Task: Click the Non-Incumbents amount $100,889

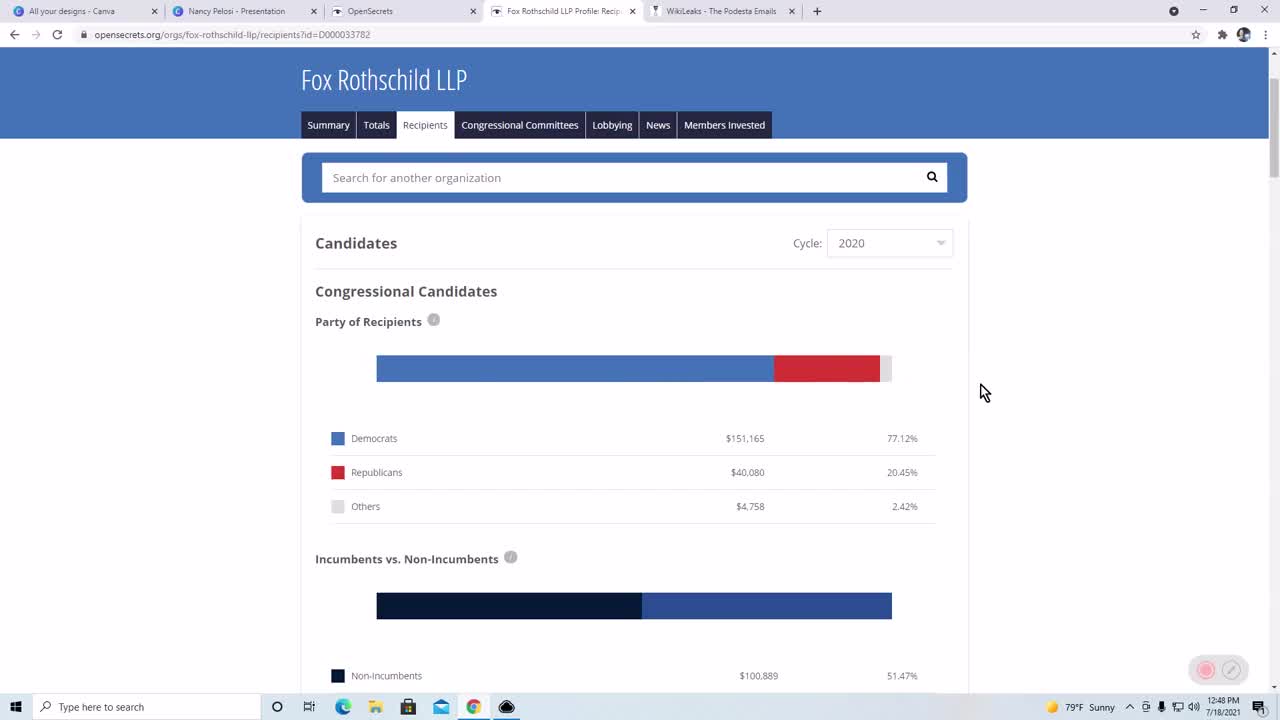Action: [x=758, y=675]
